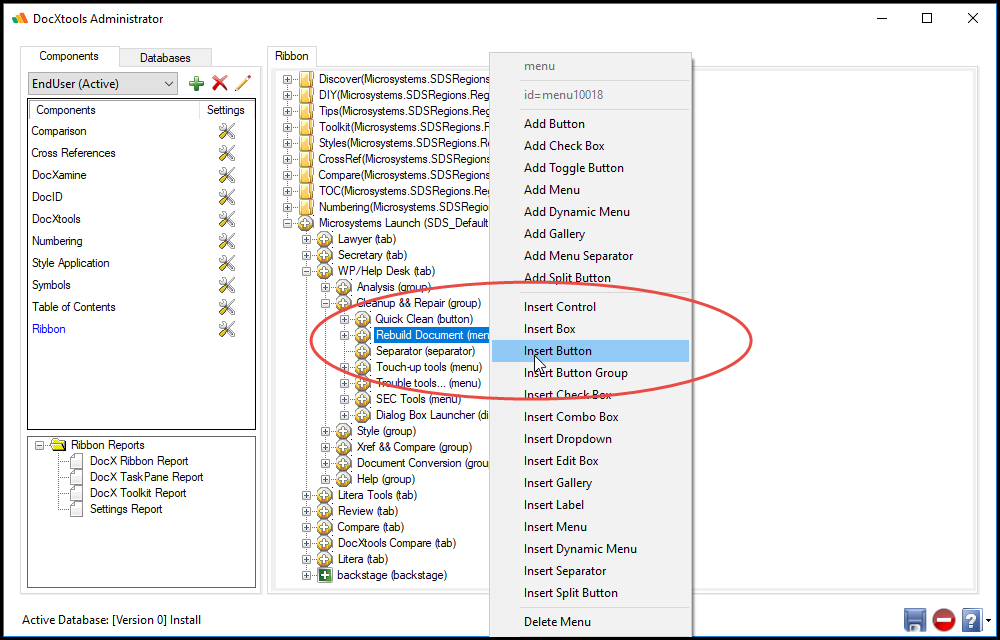The width and height of the screenshot is (1000, 640).
Task: Click the Ribbon link in the Components list
Action: [48, 329]
